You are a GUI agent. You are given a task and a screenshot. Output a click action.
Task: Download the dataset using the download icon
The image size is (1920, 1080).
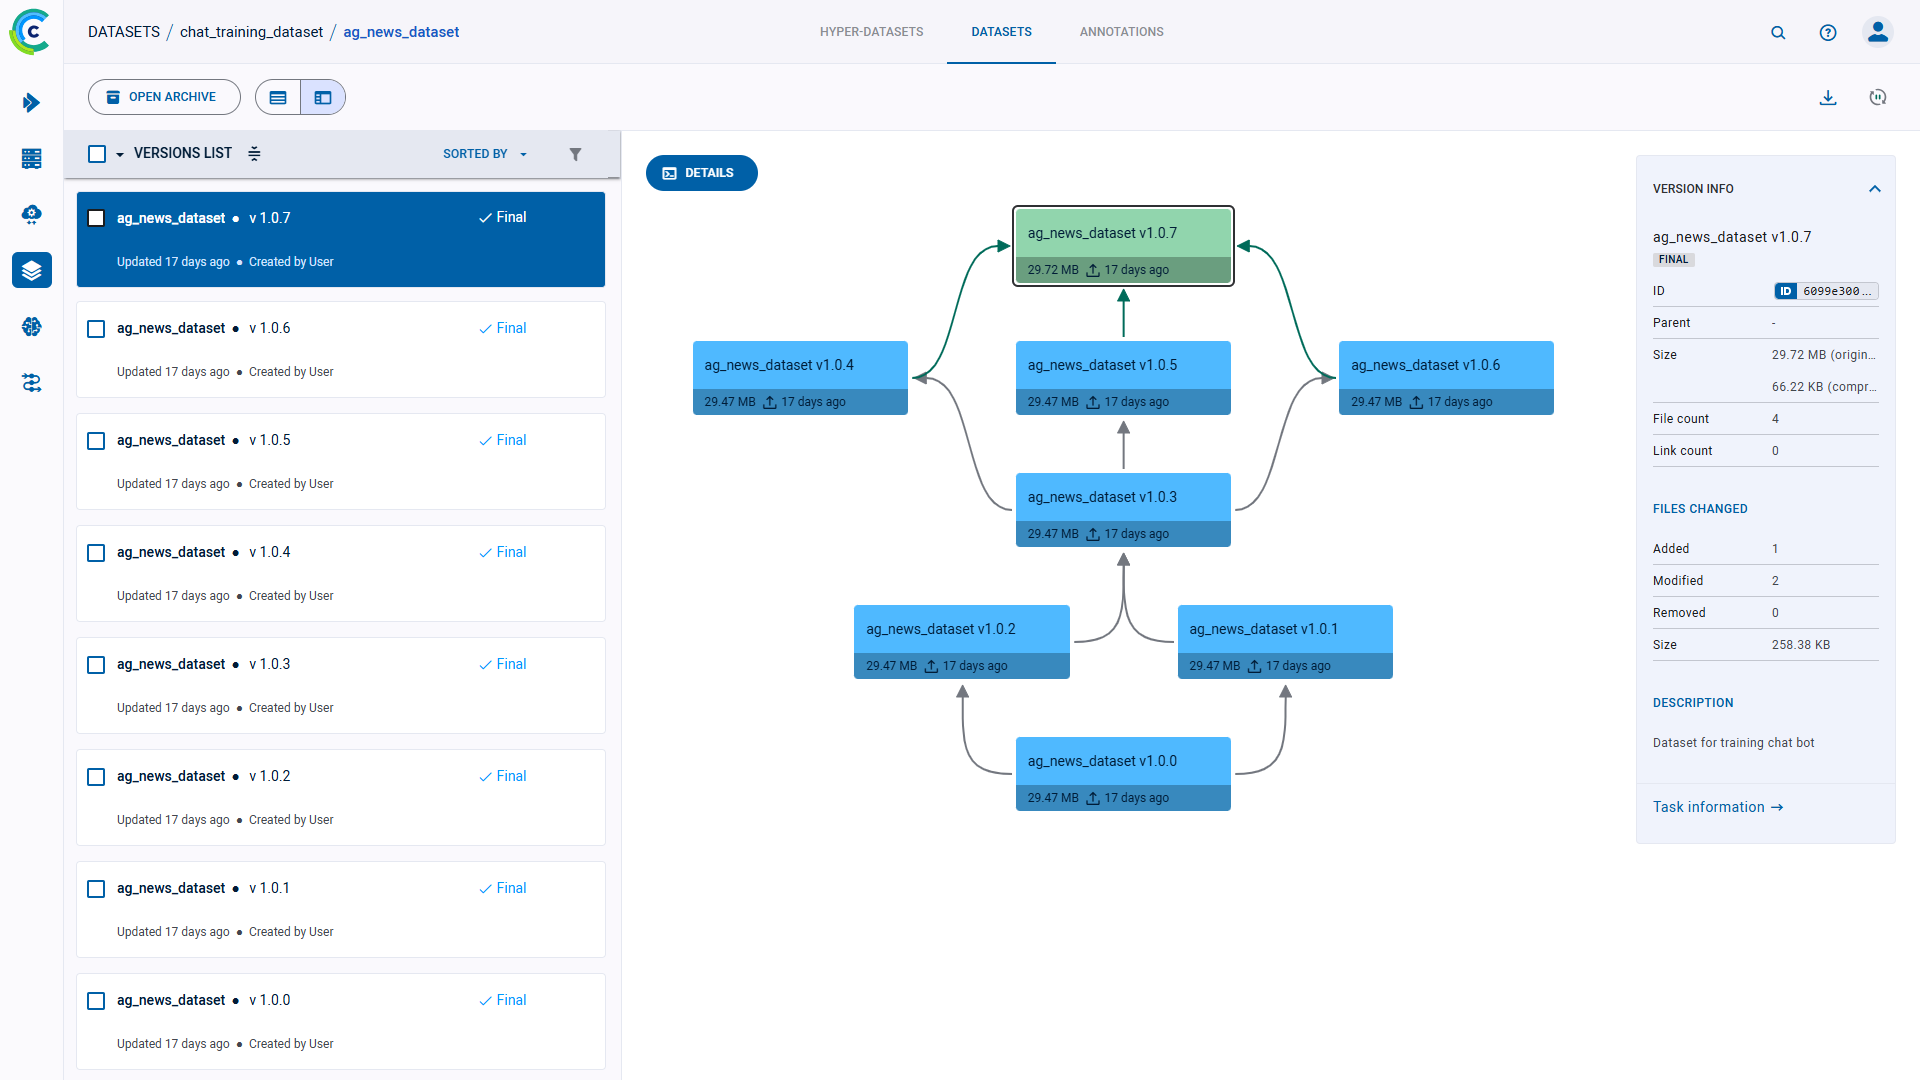(x=1828, y=97)
